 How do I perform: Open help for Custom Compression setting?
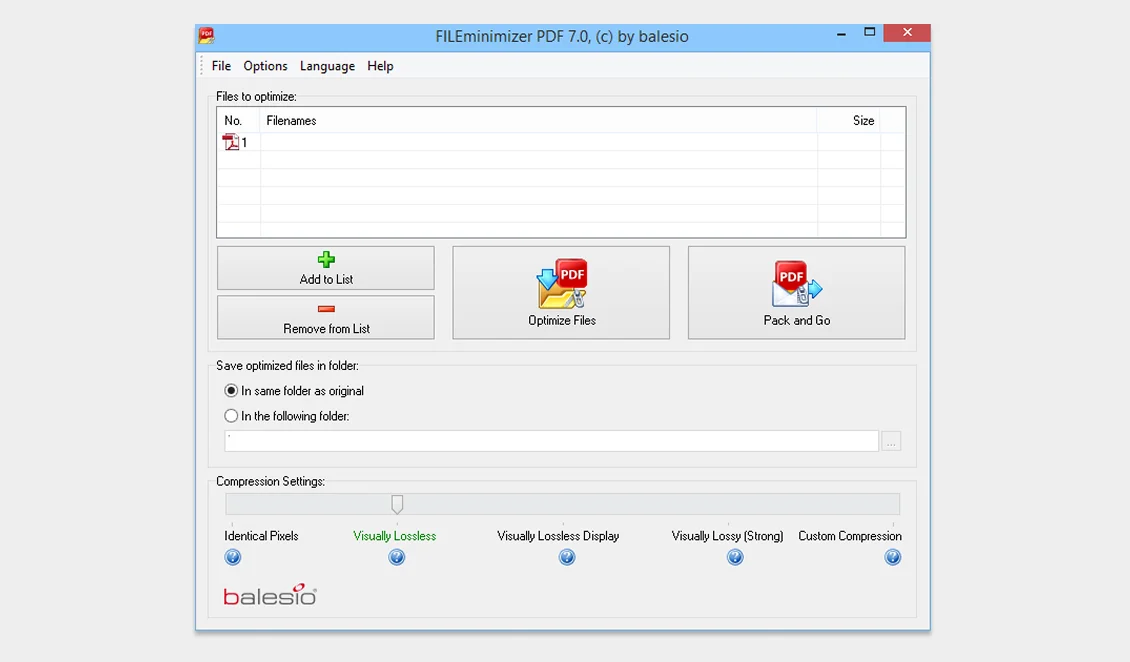[x=893, y=557]
